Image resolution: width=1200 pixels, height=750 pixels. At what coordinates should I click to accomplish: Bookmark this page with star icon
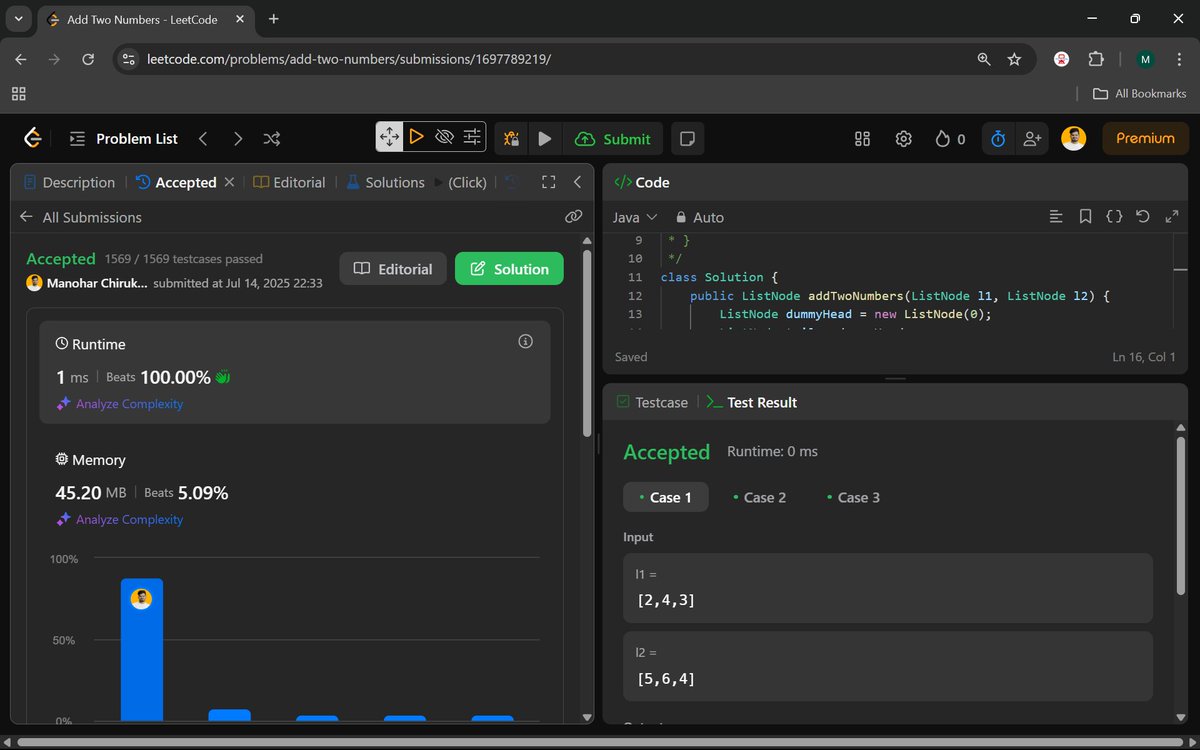(1014, 59)
